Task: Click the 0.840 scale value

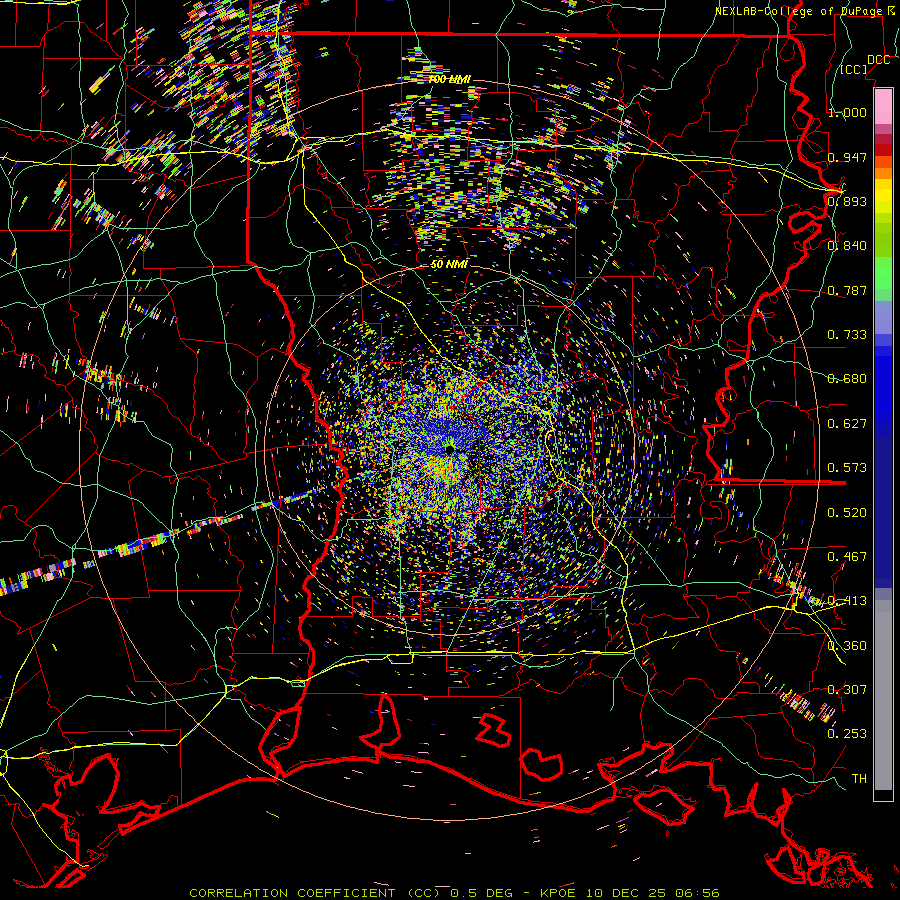Action: click(x=847, y=245)
